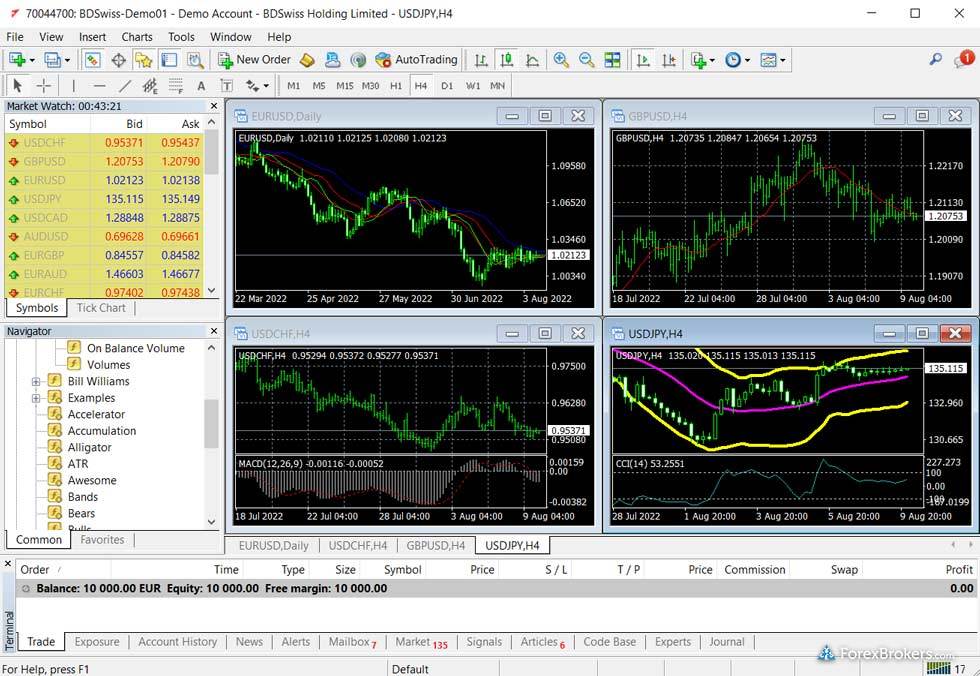This screenshot has width=980, height=676.
Task: Select the Text (A) drawing tool
Action: click(x=201, y=86)
